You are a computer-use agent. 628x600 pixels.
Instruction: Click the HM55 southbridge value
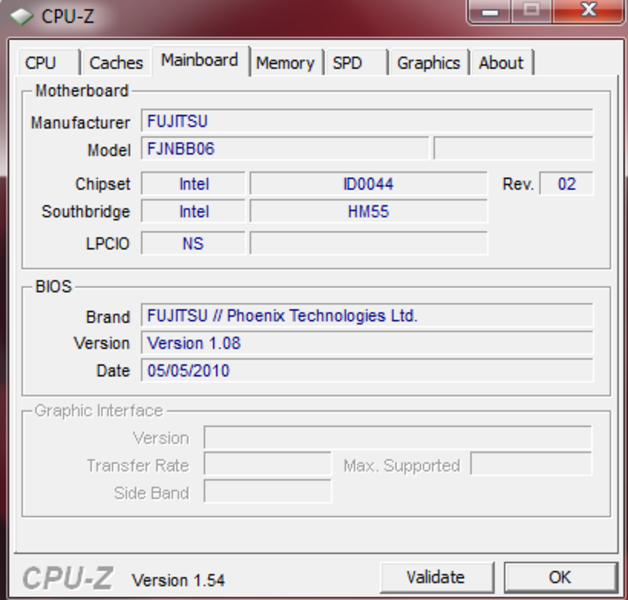click(368, 211)
